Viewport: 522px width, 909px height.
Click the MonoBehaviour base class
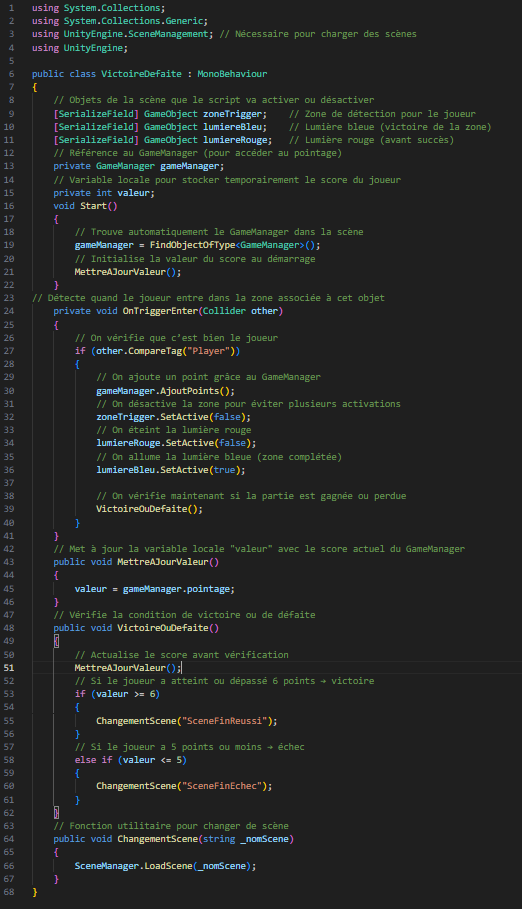(x=232, y=74)
